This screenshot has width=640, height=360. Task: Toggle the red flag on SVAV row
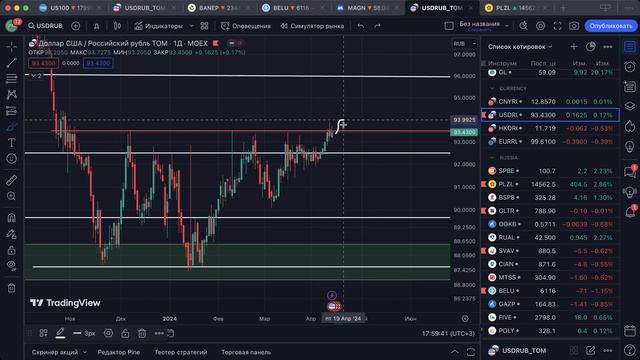point(484,251)
